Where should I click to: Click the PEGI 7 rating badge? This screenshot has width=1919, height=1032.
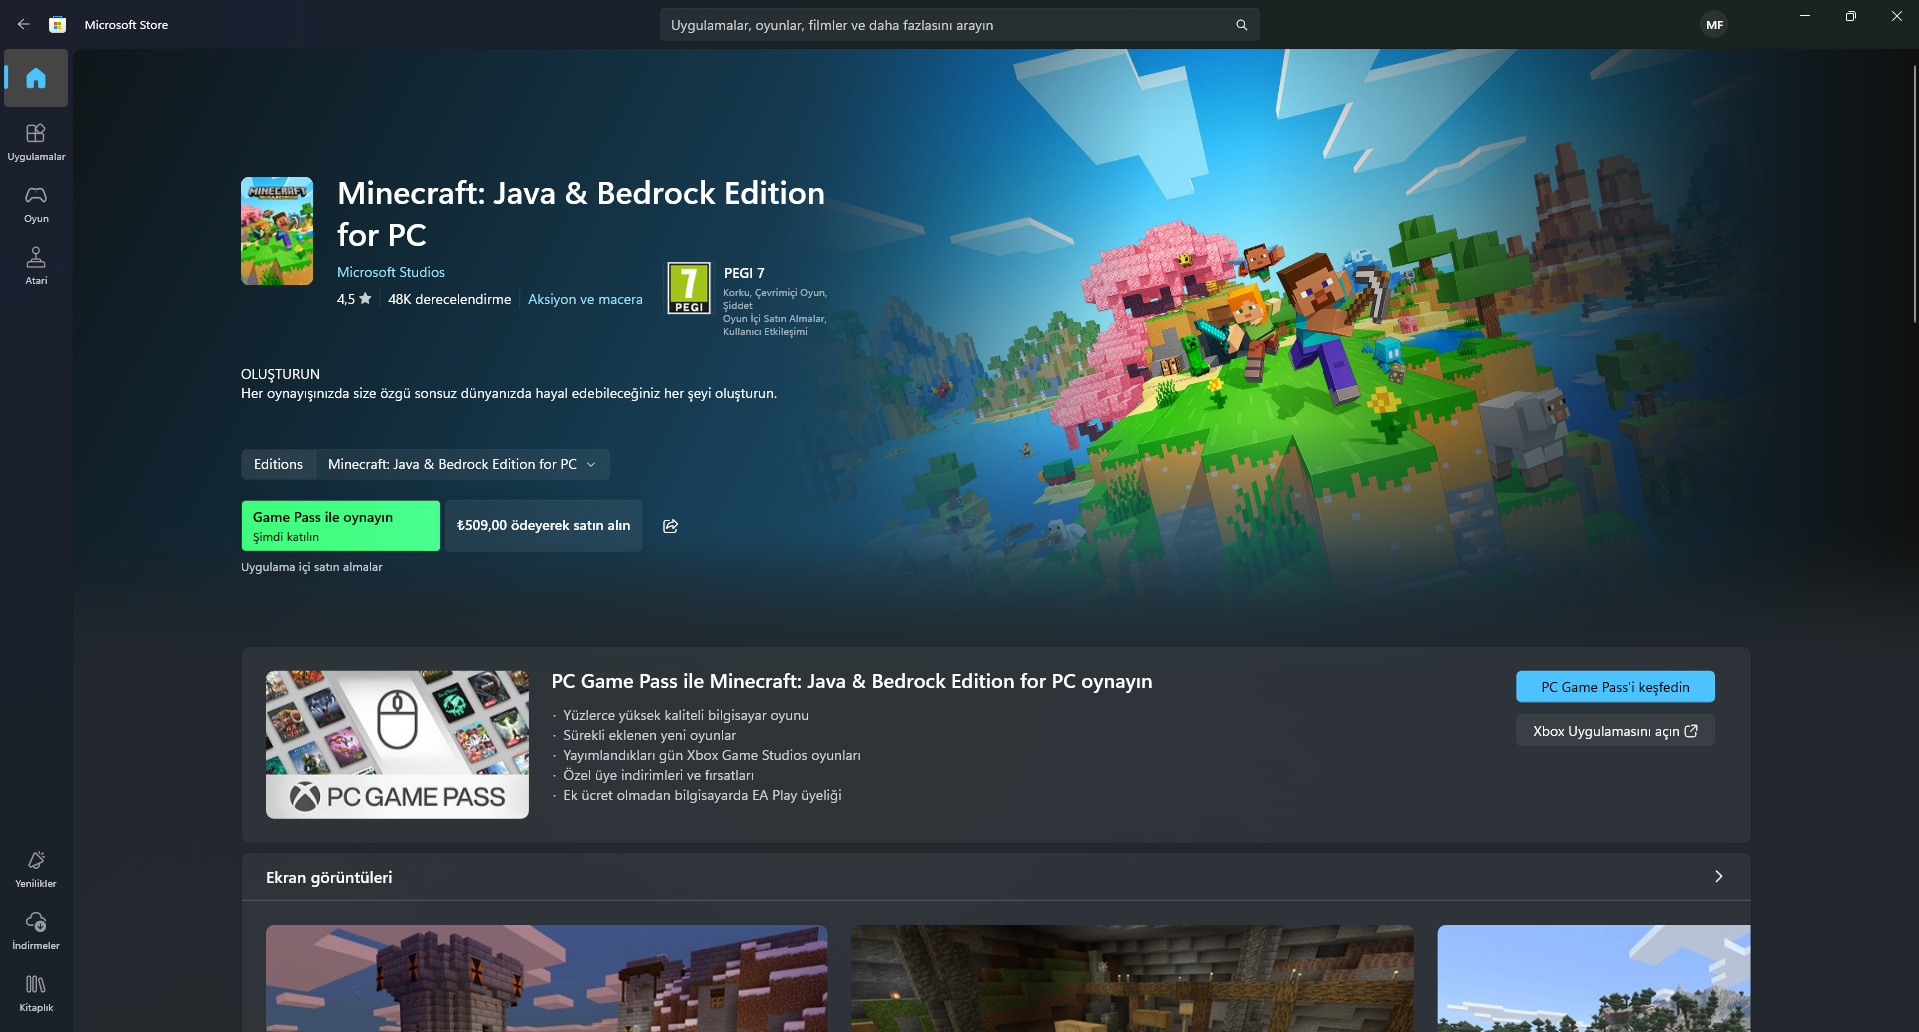point(689,288)
